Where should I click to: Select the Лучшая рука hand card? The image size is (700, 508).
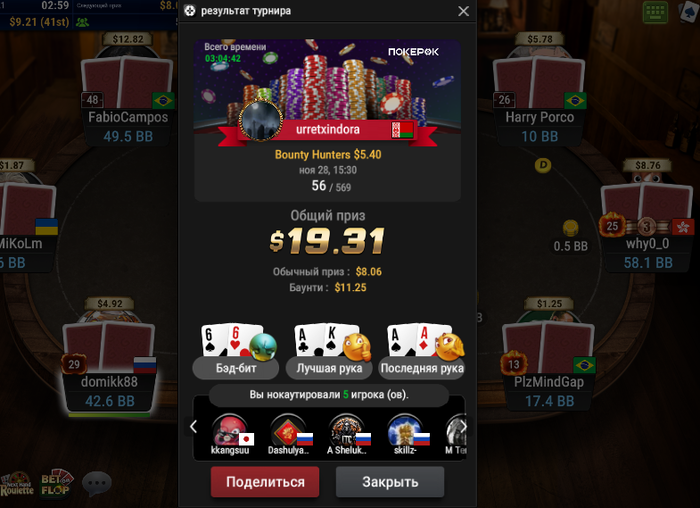329,351
